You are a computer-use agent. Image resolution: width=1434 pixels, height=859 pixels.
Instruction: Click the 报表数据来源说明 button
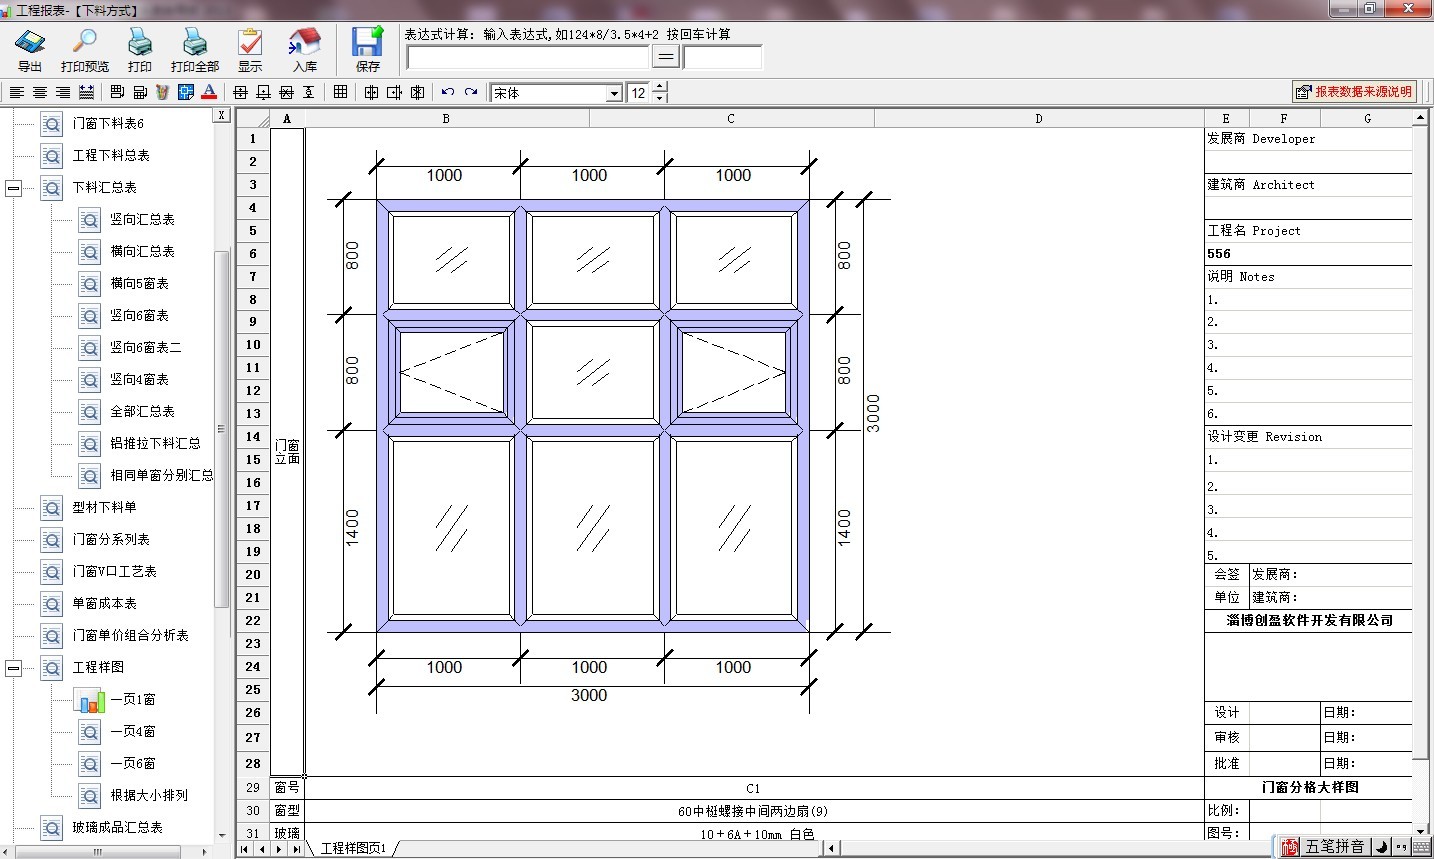(x=1354, y=92)
